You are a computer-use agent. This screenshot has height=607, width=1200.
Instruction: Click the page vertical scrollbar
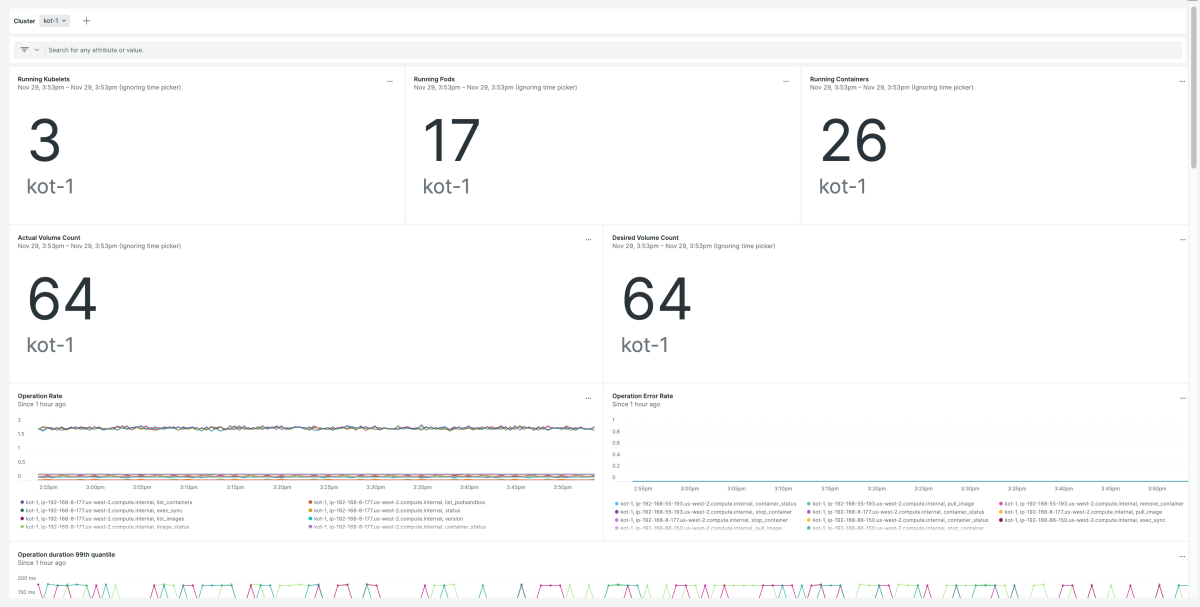tap(1194, 90)
